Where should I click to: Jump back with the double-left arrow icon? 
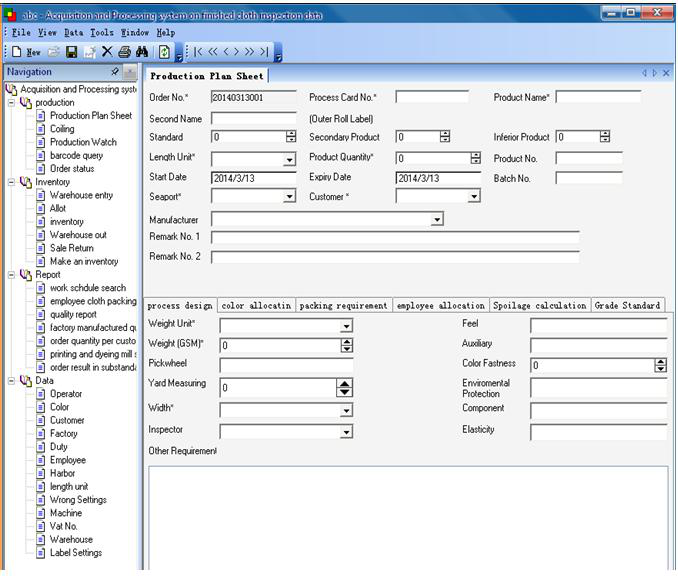click(213, 51)
